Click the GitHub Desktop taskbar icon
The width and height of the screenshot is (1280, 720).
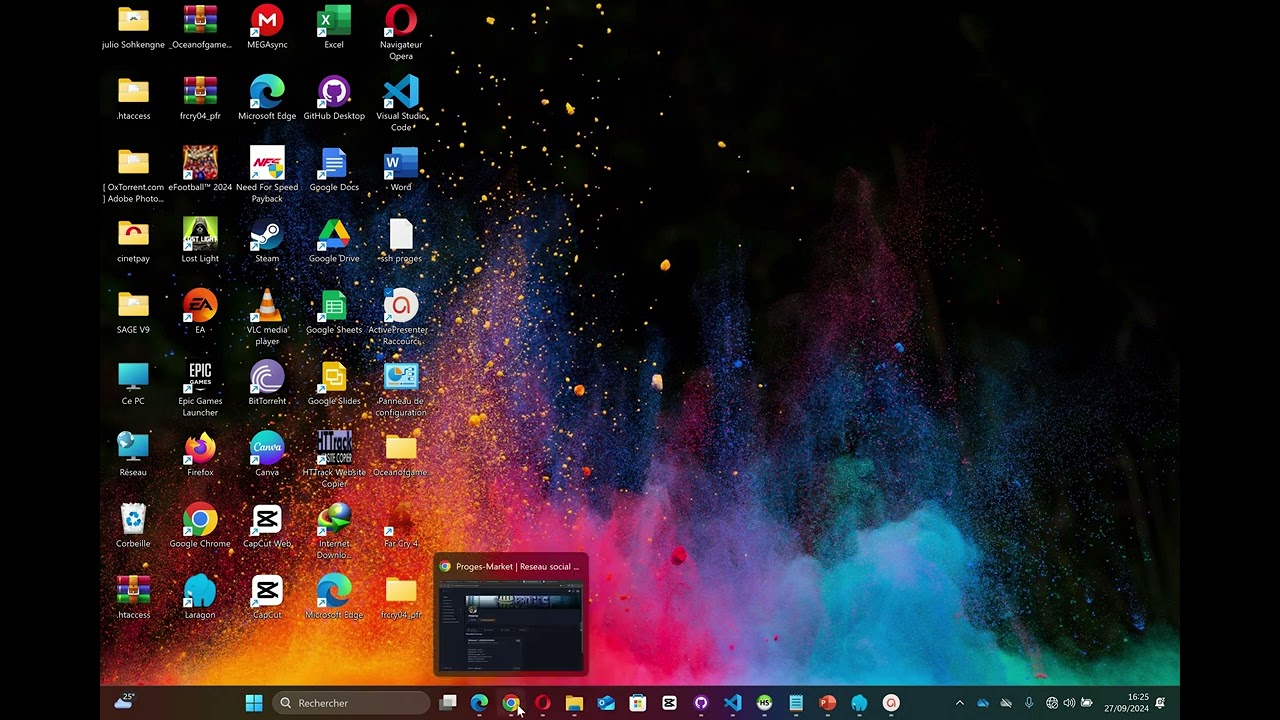(701, 703)
